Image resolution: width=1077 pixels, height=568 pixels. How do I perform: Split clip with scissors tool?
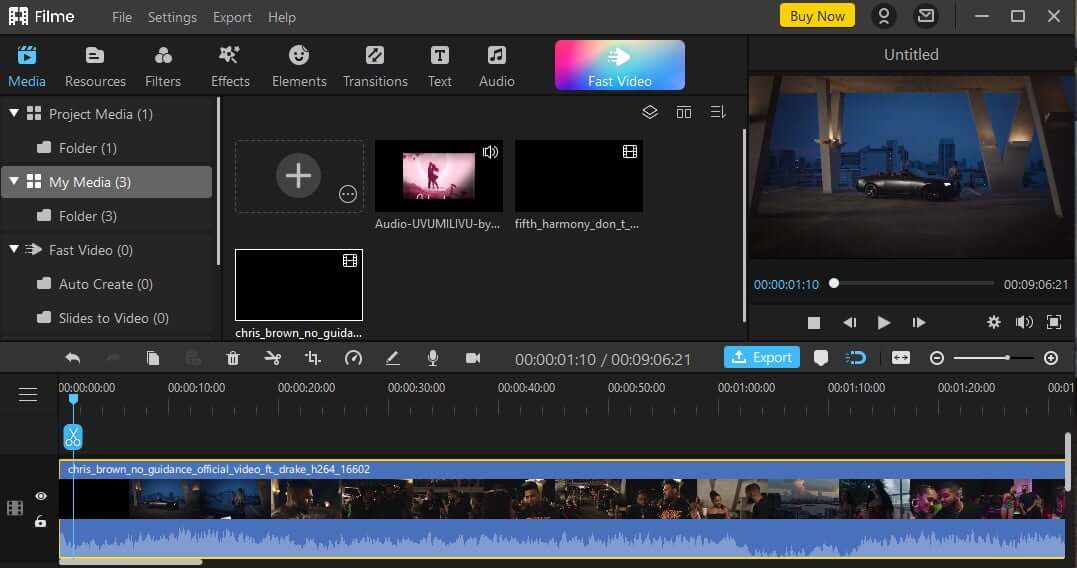point(273,358)
